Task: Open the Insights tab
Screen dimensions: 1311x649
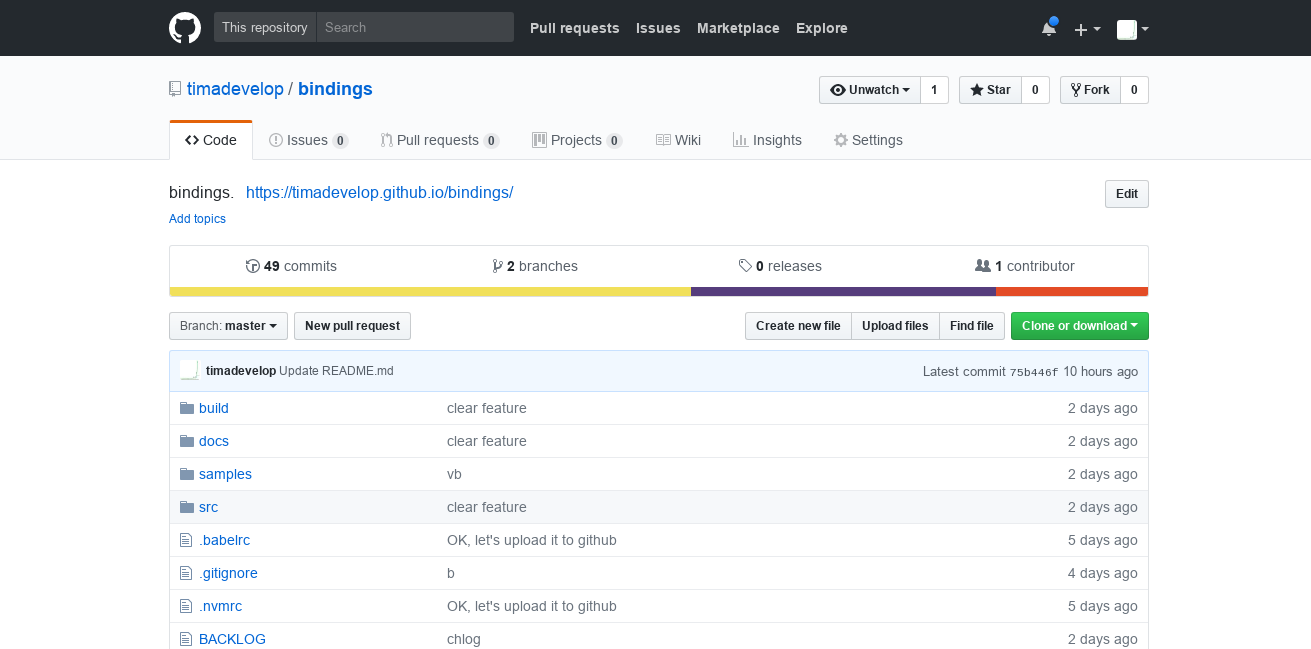Action: click(x=767, y=140)
